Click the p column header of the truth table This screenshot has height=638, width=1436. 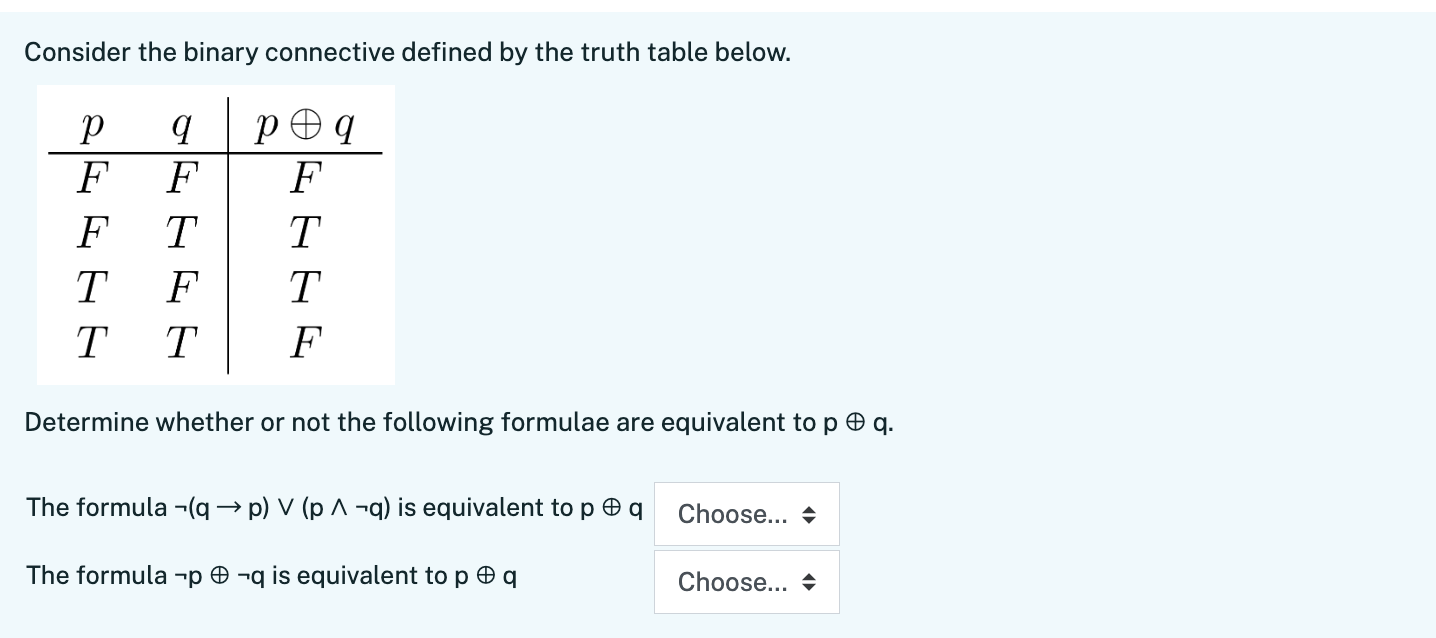pos(92,126)
